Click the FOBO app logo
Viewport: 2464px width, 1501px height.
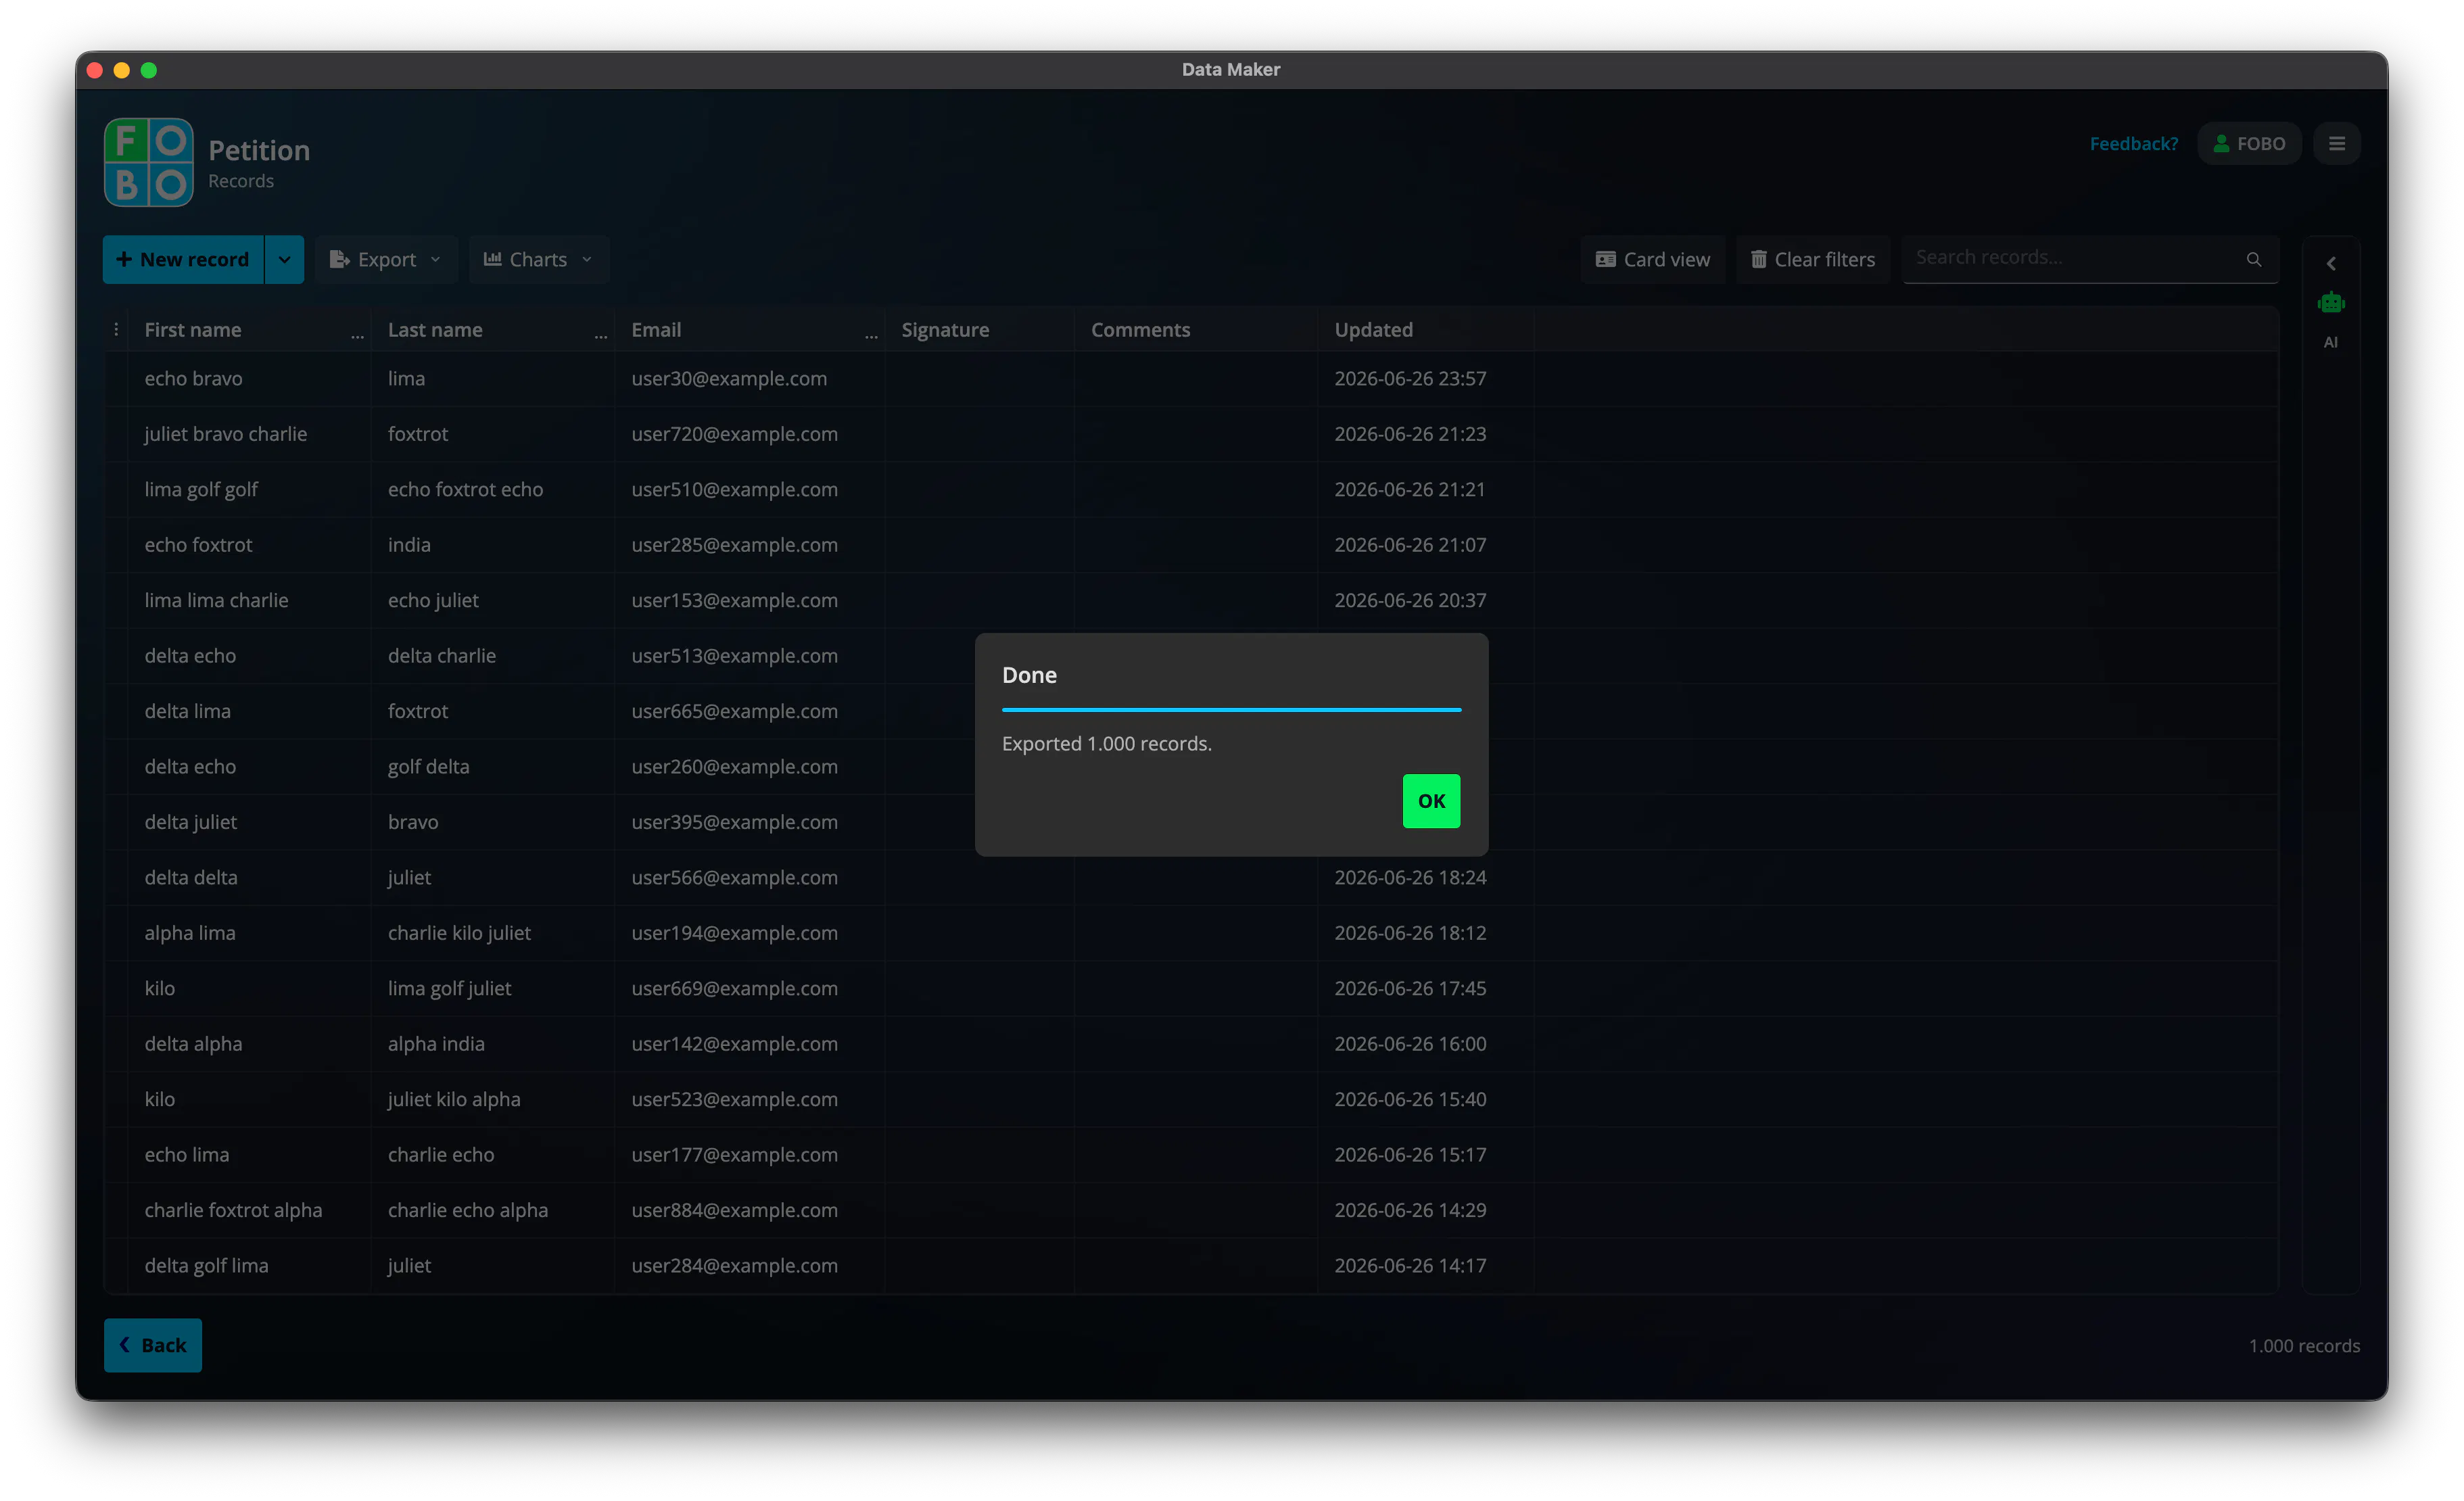point(149,162)
